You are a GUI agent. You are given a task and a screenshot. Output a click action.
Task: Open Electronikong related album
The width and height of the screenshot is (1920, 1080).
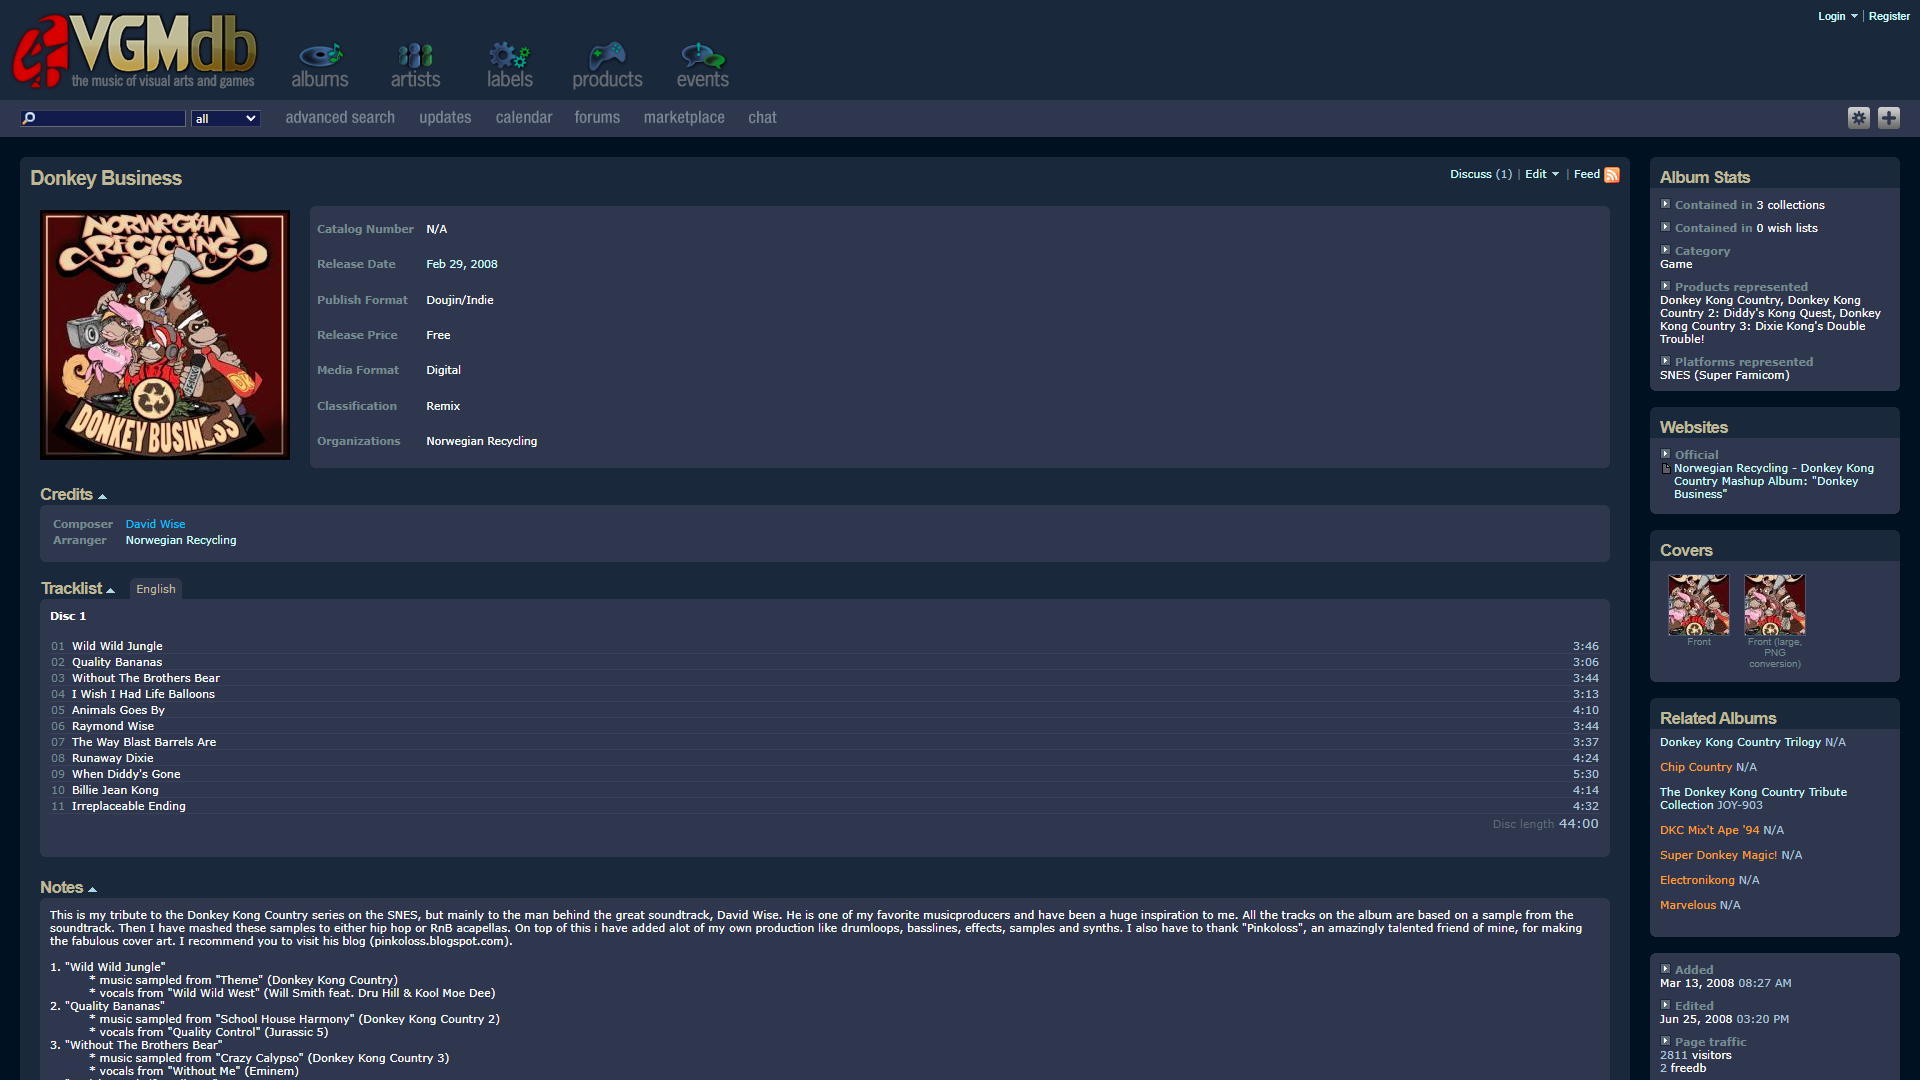point(1697,880)
